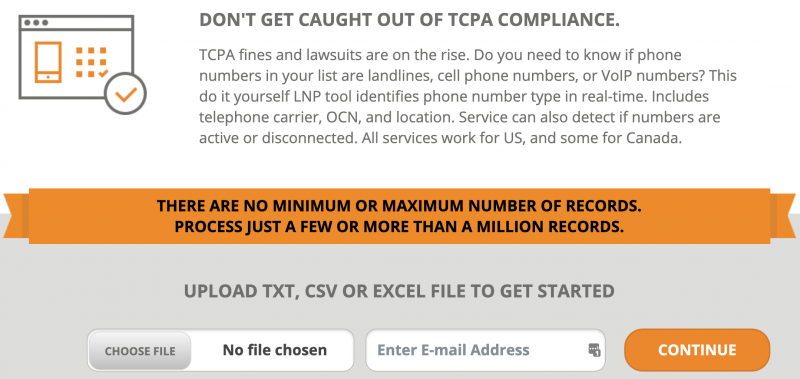The width and height of the screenshot is (800, 379).
Task: Focus the Enter E-mail Address field
Action: click(x=485, y=350)
